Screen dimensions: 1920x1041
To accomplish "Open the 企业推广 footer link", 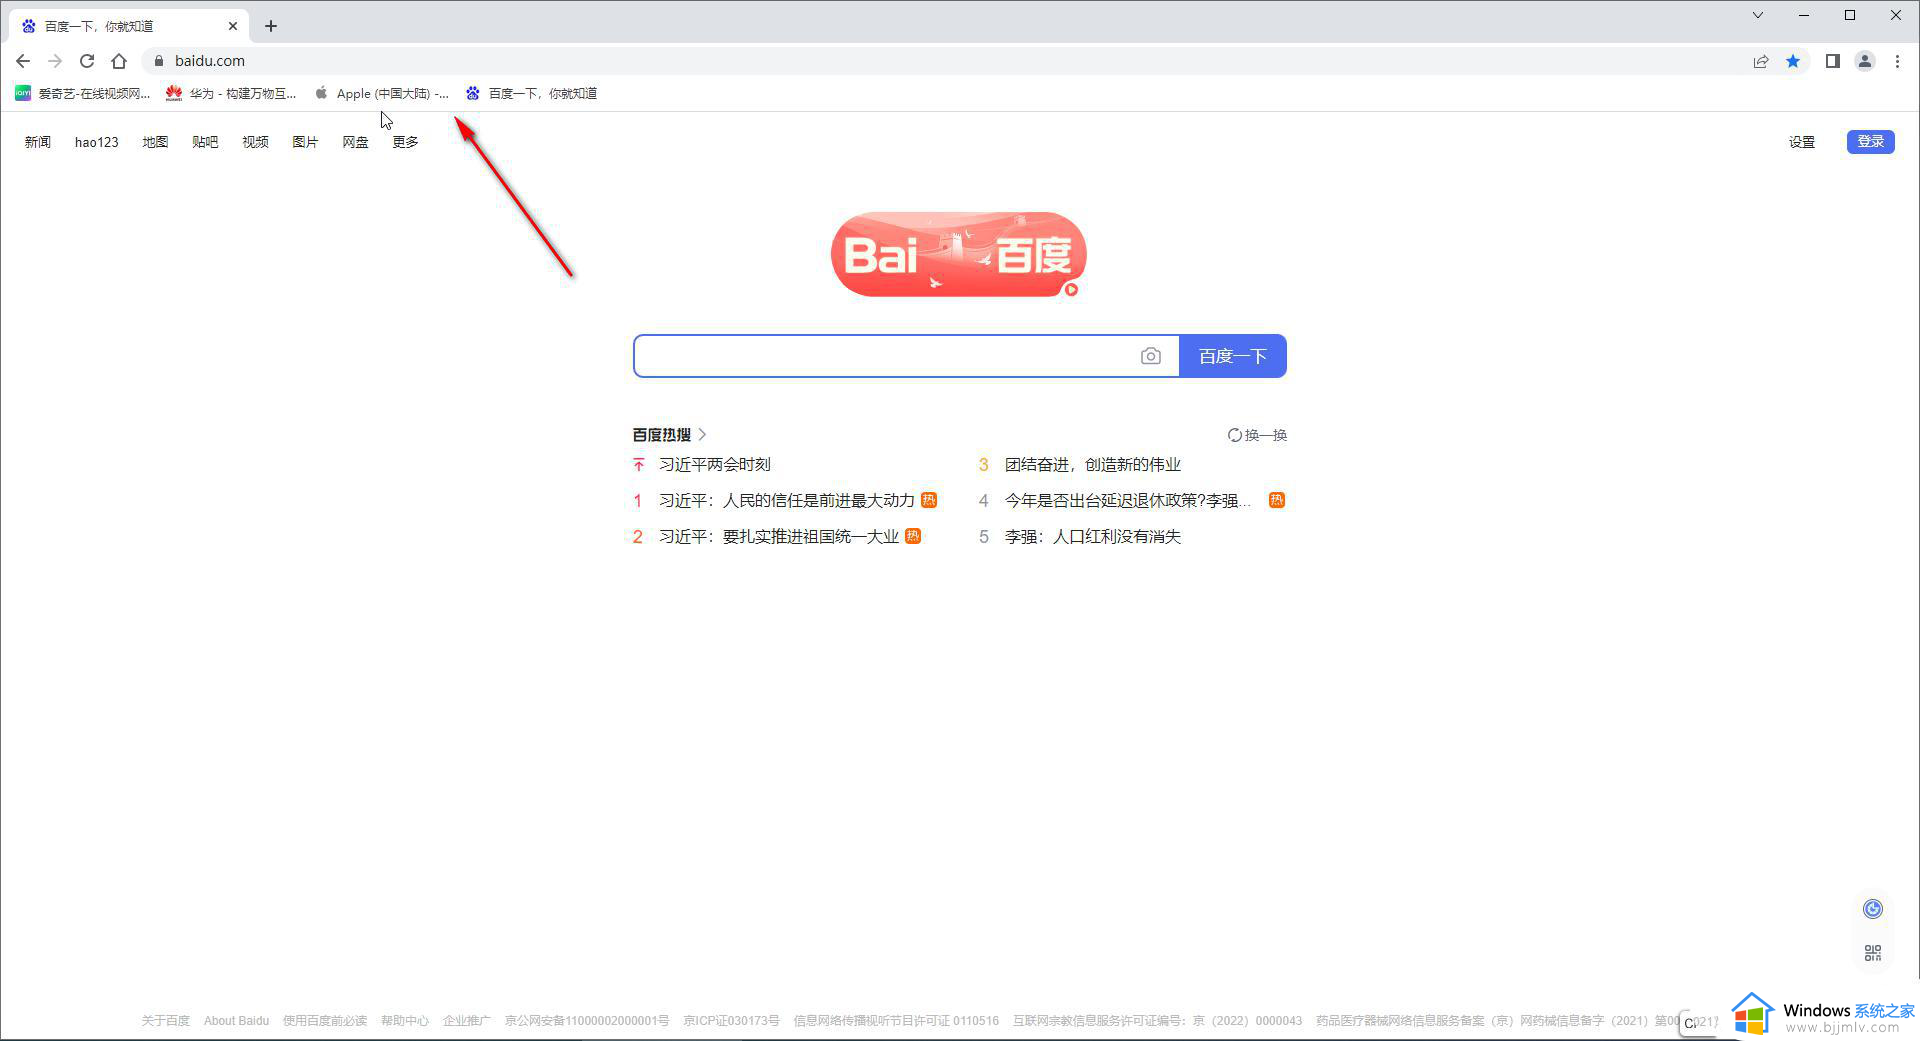I will tap(467, 1021).
